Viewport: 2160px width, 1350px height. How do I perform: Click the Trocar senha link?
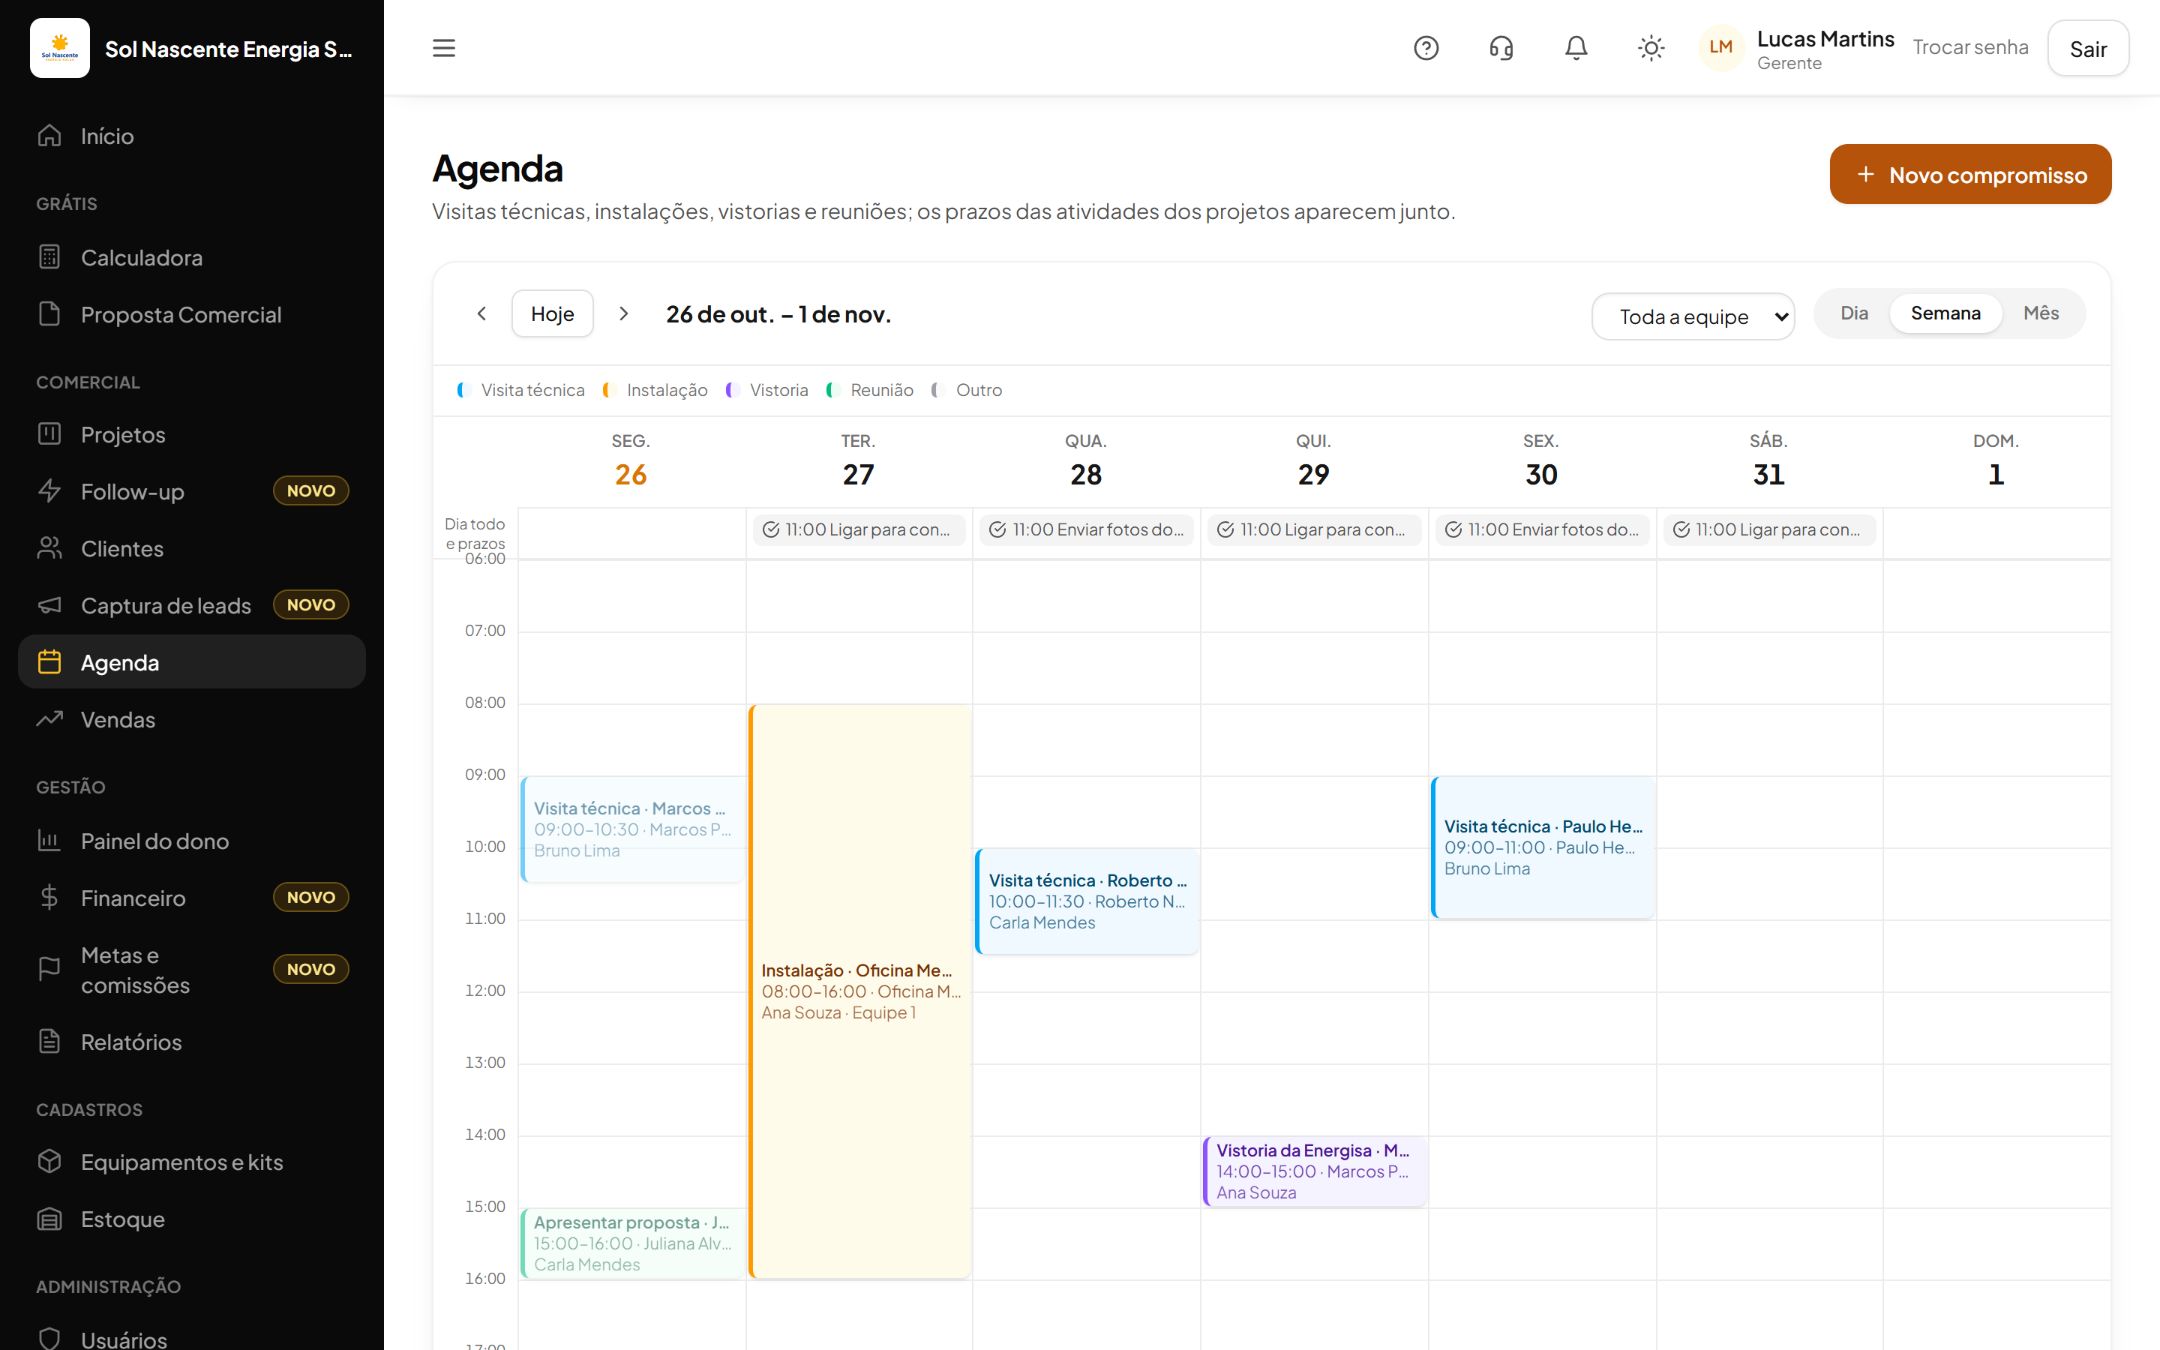tap(1970, 48)
